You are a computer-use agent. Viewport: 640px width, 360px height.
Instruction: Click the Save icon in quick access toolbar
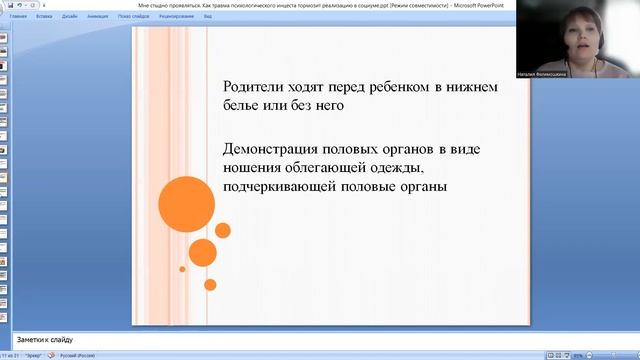(x=11, y=5)
